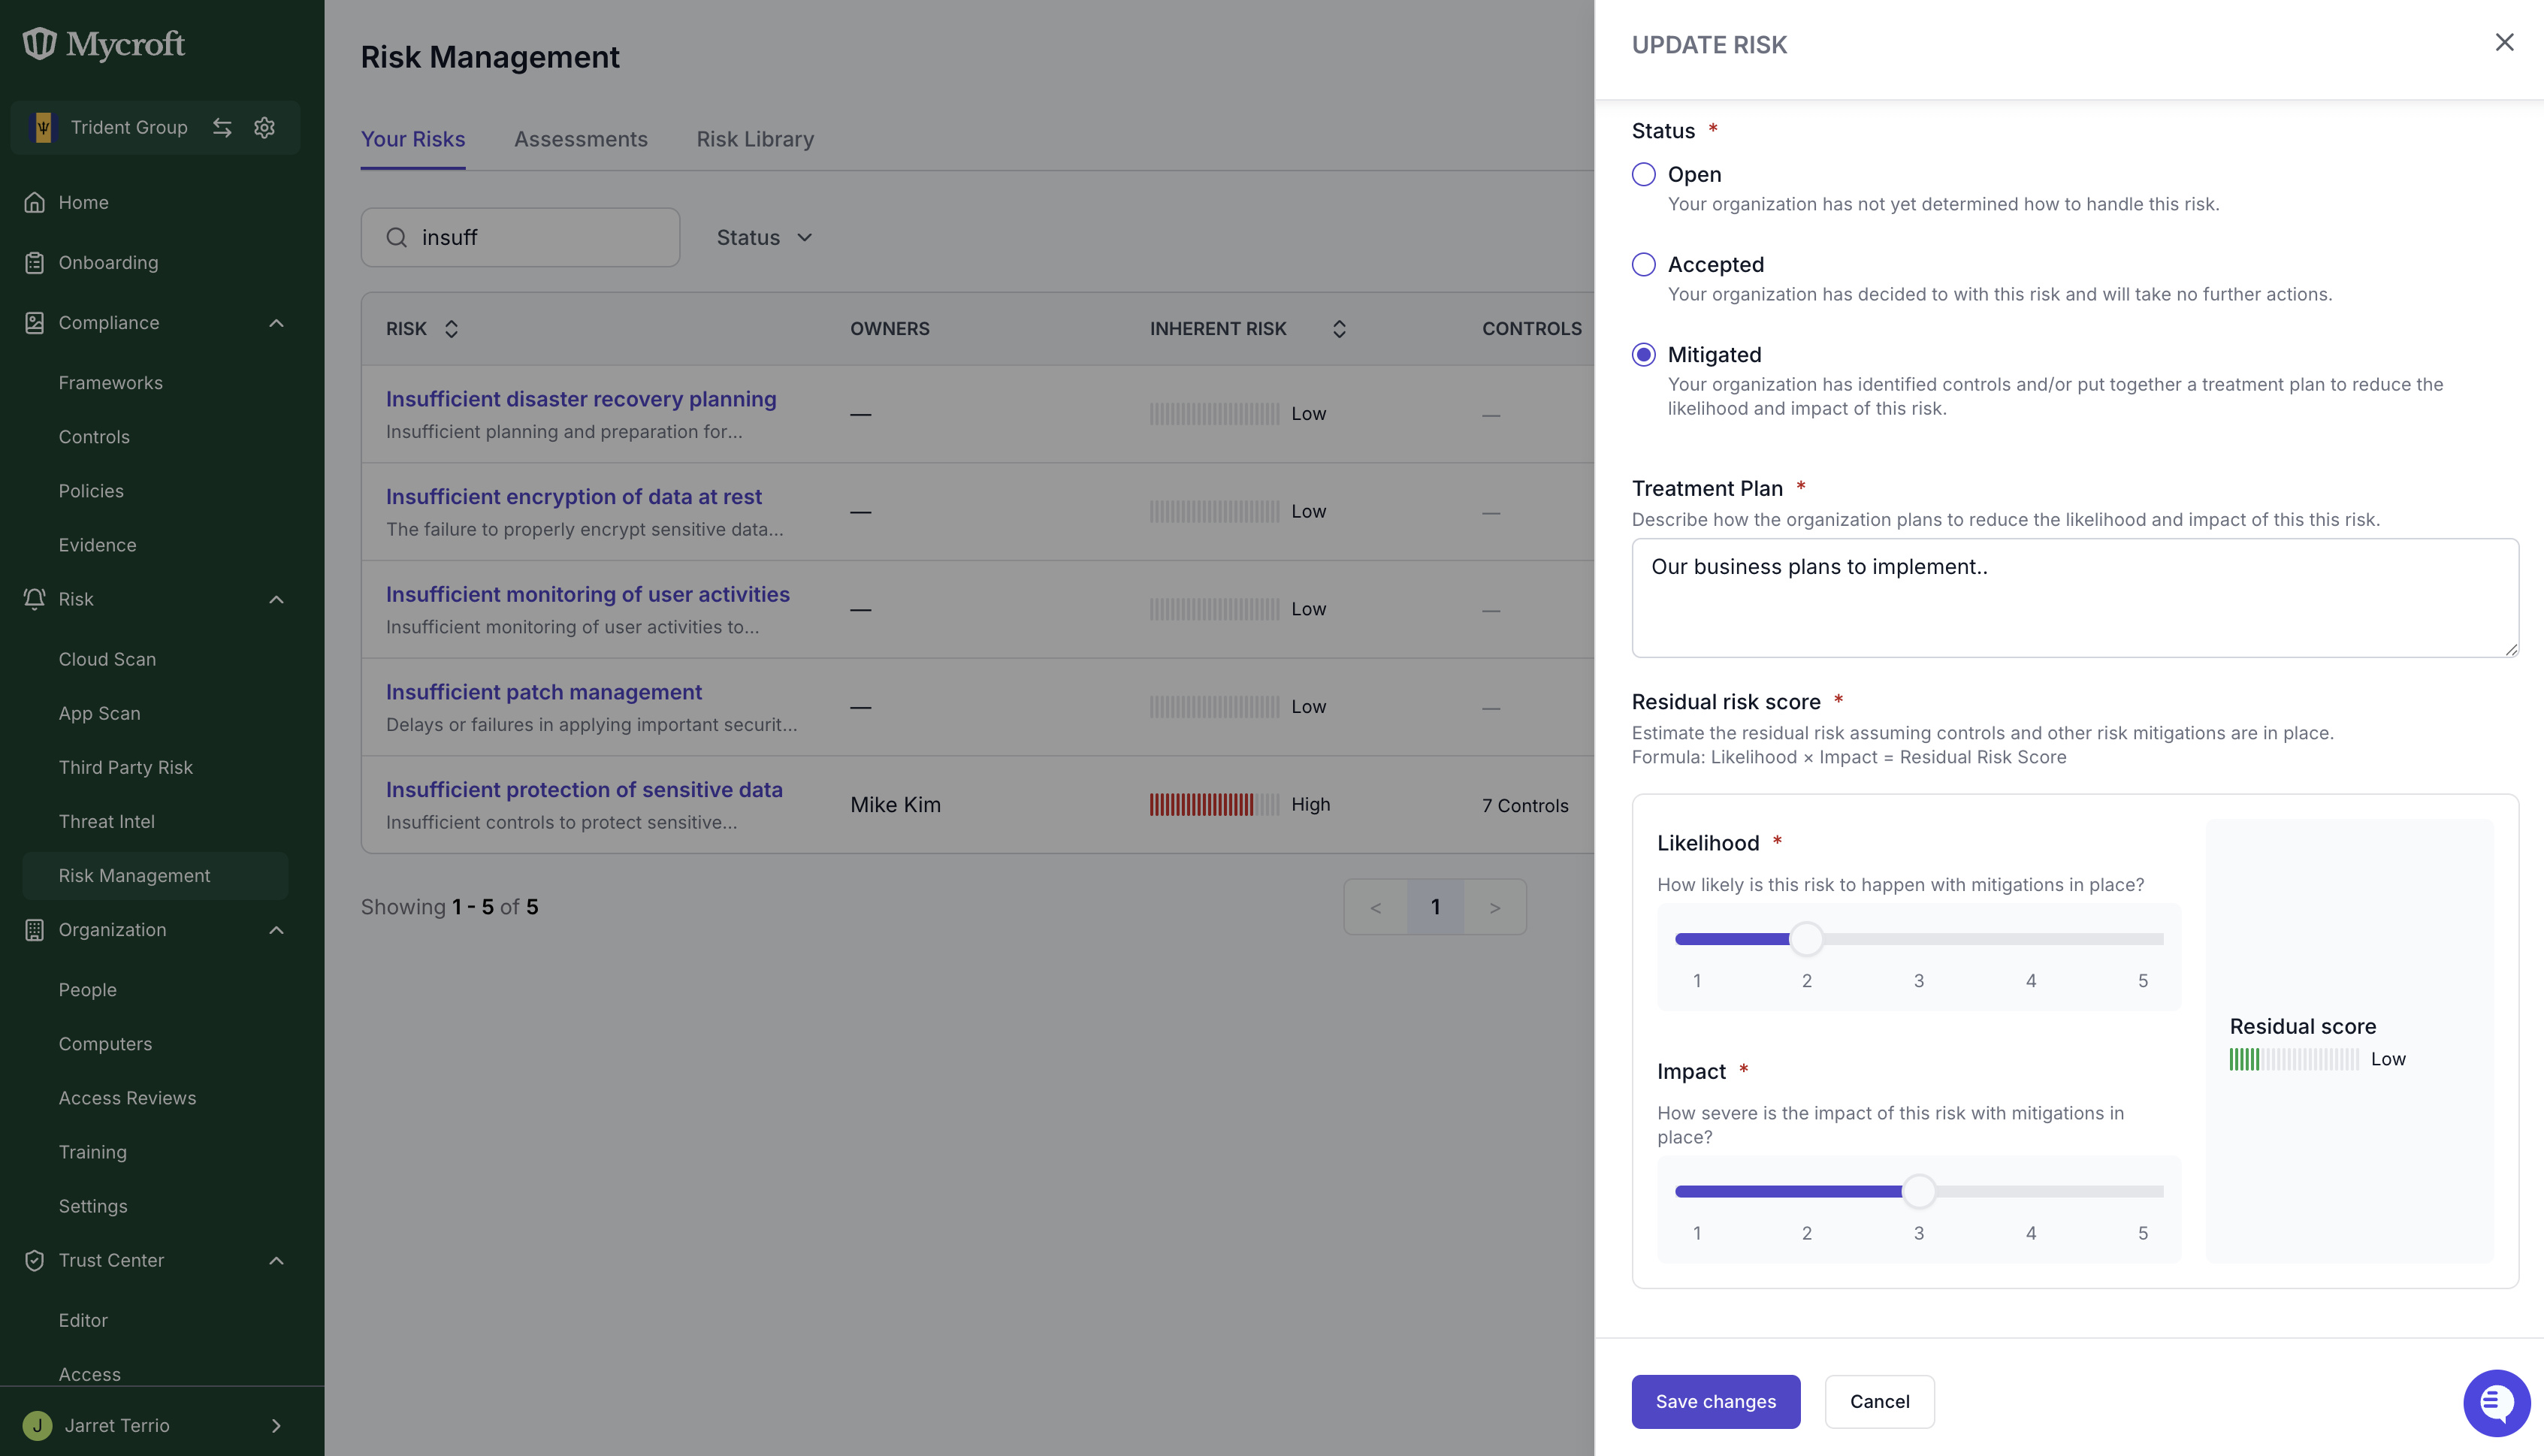The height and width of the screenshot is (1456, 2544).
Task: Open People in the sidebar
Action: point(87,989)
